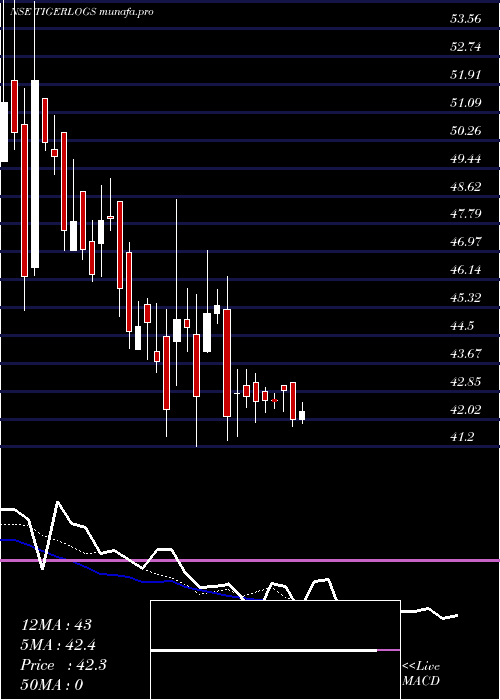Click the 51.91 price level label
The height and width of the screenshot is (700, 500).
(466, 75)
